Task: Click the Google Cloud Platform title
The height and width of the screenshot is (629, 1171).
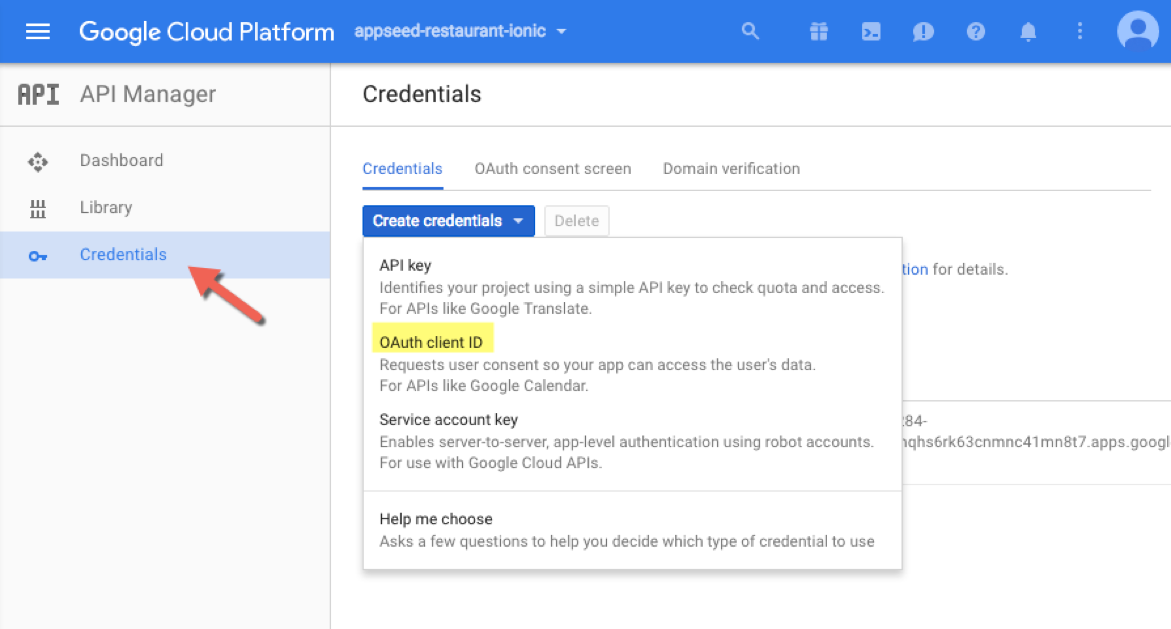Action: (x=207, y=31)
